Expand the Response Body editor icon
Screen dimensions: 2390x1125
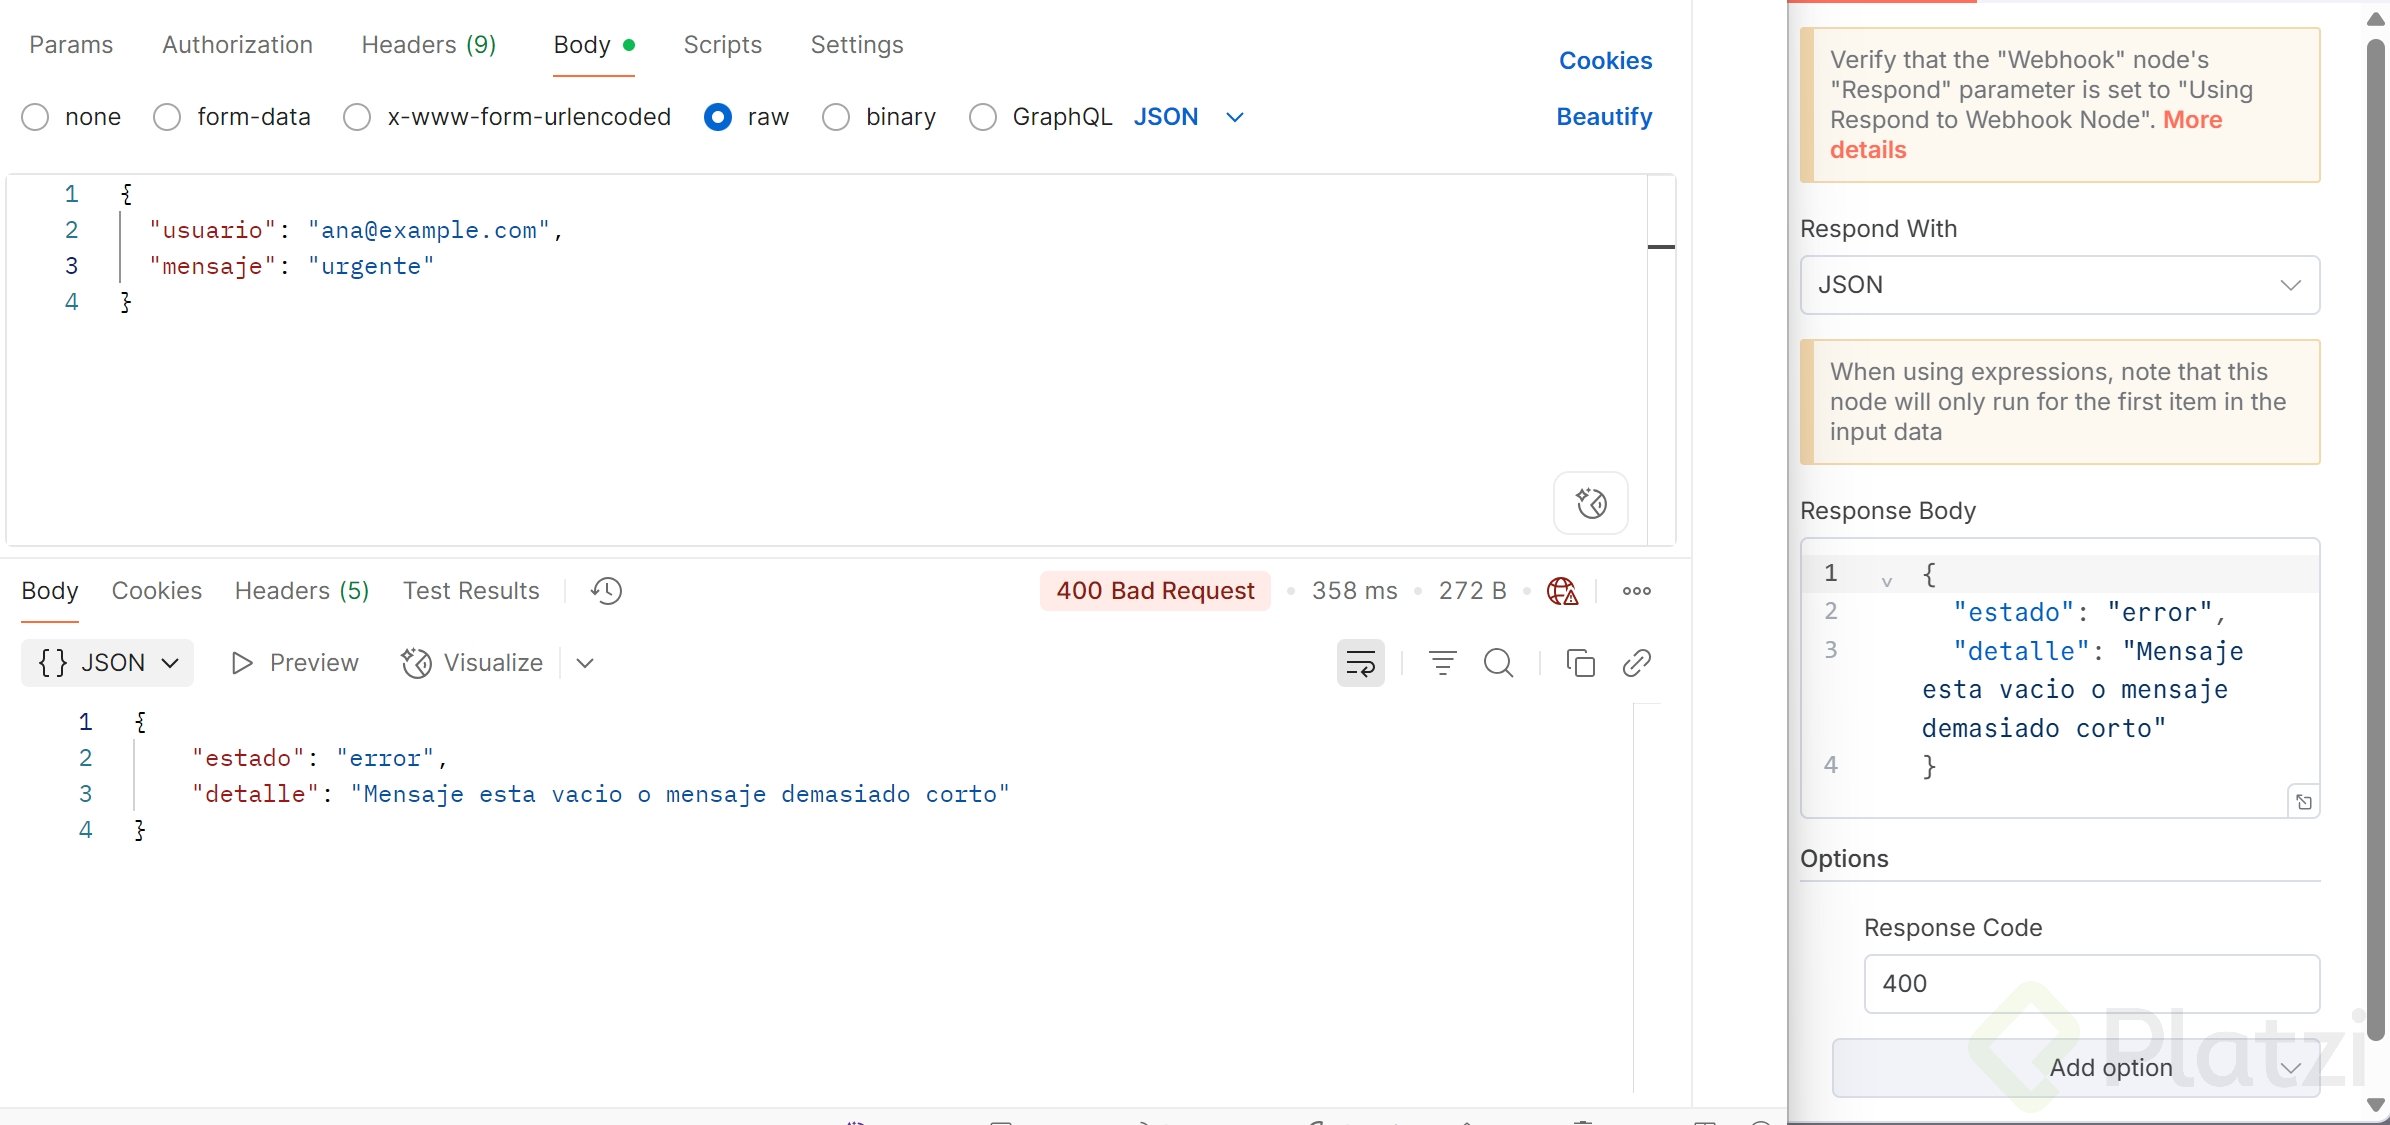2304,802
